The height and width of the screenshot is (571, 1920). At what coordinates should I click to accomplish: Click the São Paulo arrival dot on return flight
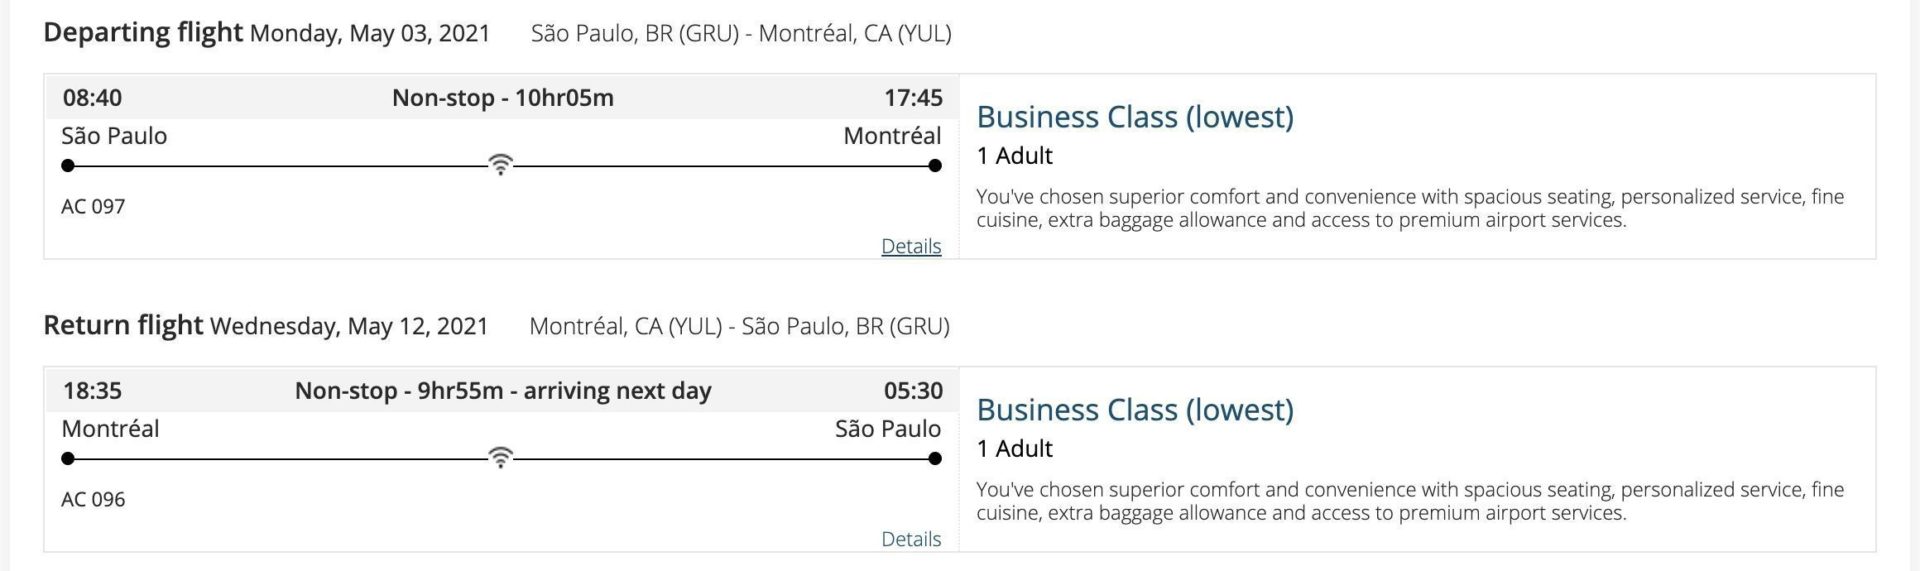(935, 459)
